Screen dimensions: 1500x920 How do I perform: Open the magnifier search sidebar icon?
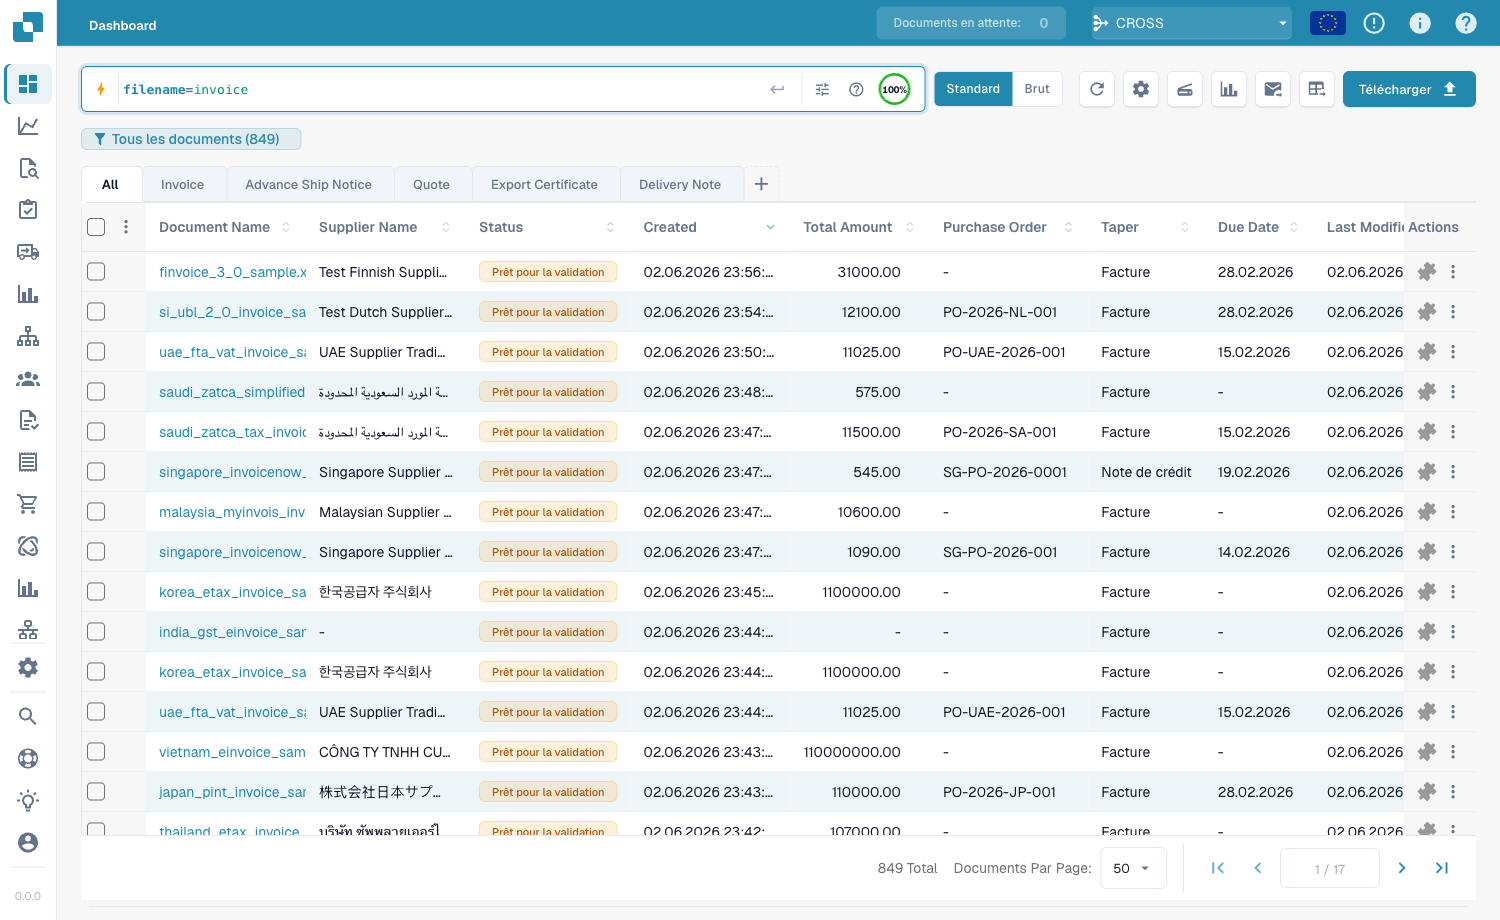28,716
